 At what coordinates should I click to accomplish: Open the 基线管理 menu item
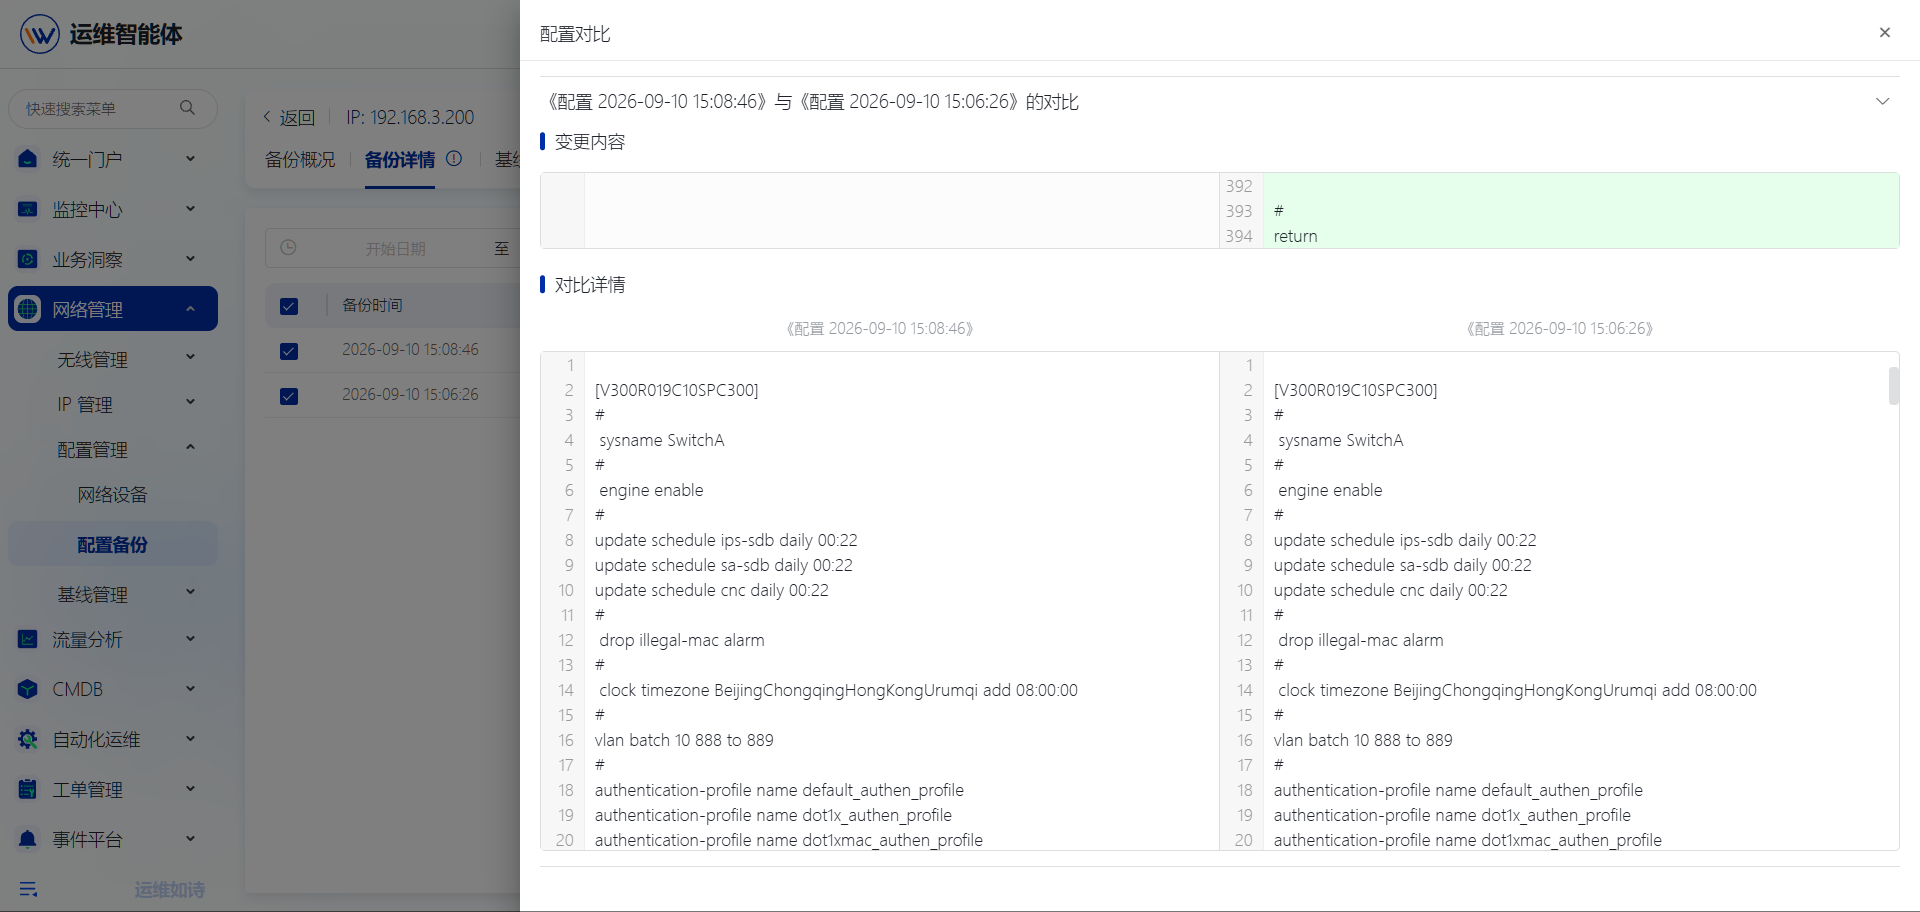[x=92, y=595]
